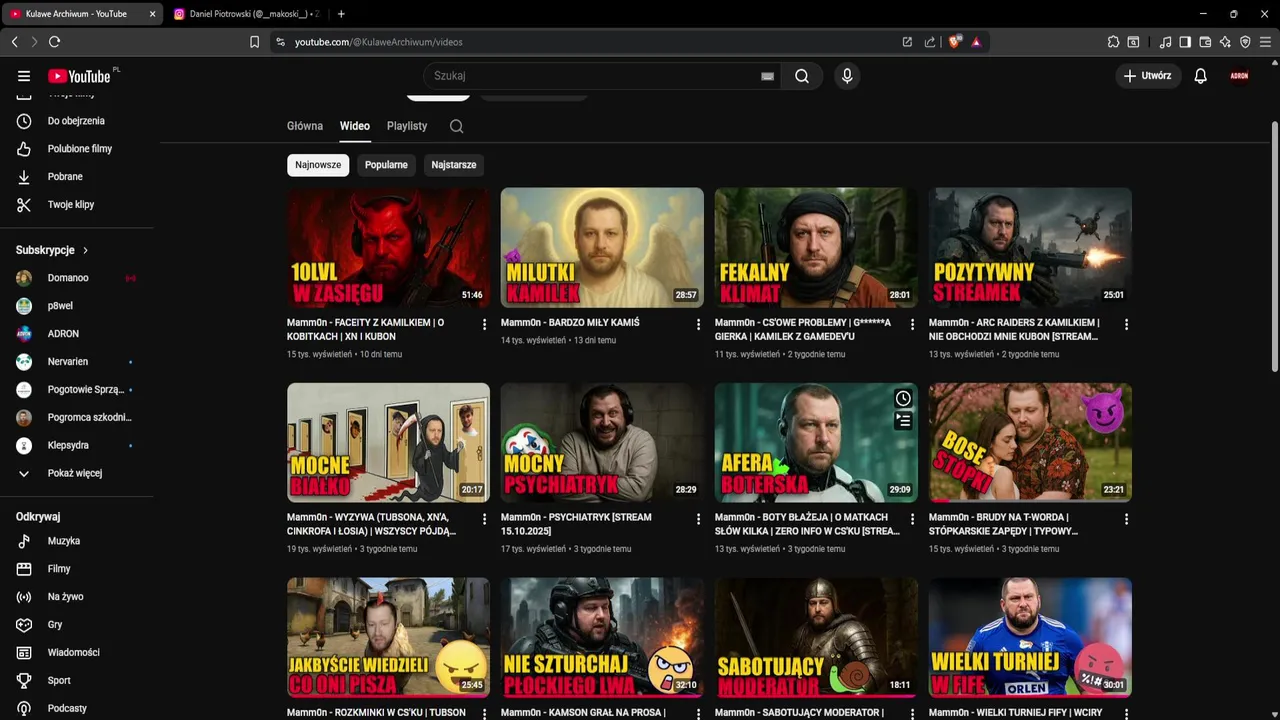The height and width of the screenshot is (720, 1280).
Task: Close the Kulawe Archiwum browser tab
Action: tap(152, 14)
